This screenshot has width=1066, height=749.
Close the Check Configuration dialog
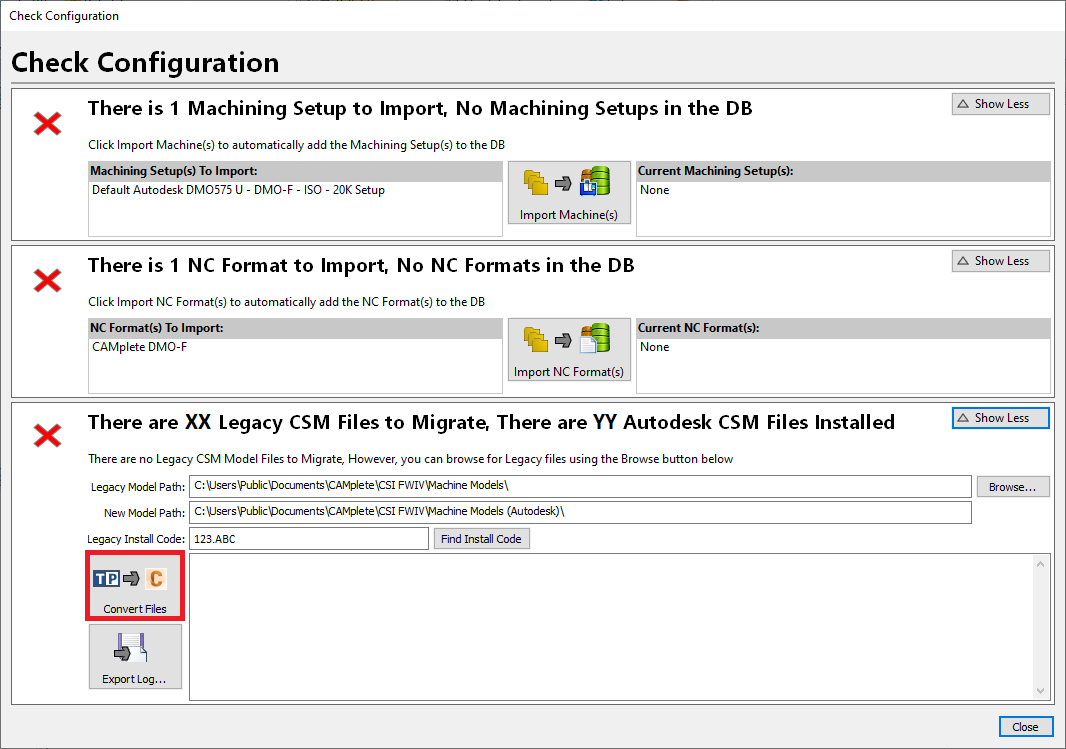(x=1025, y=727)
